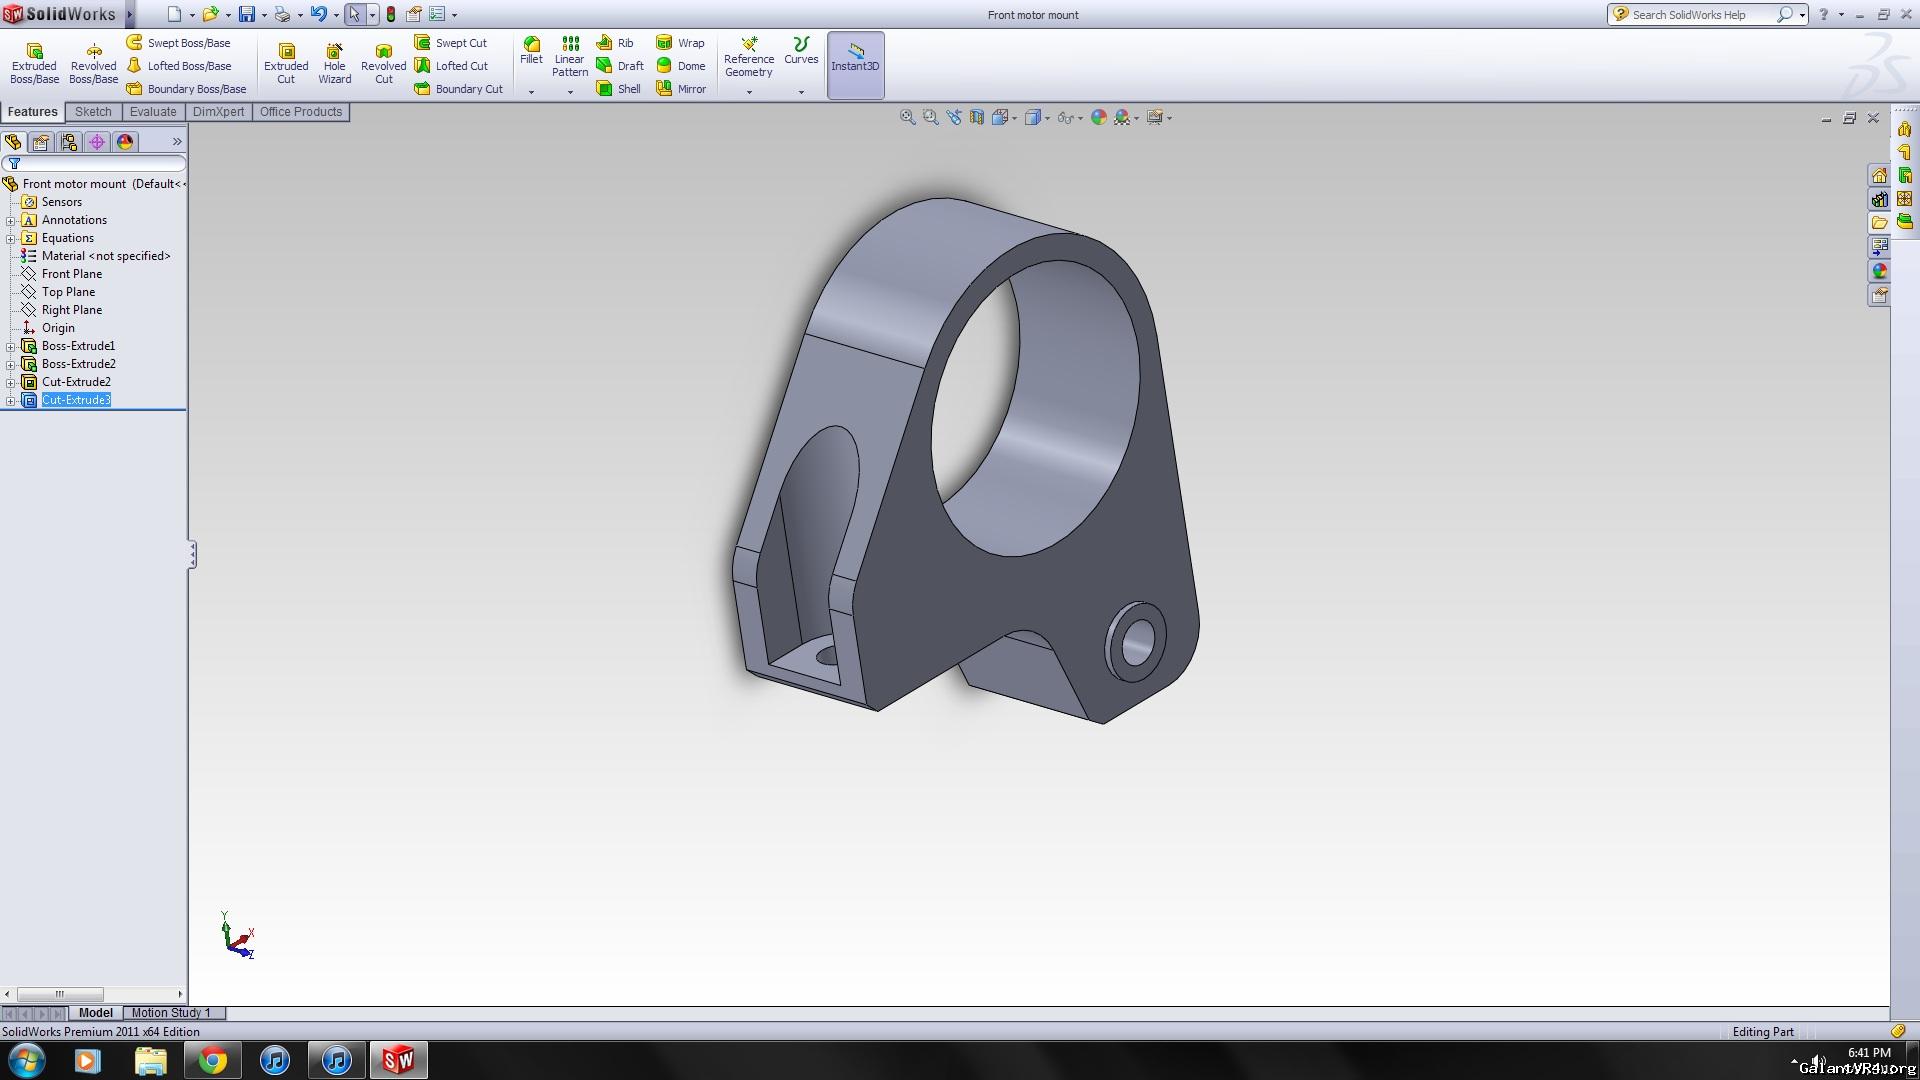Screen dimensions: 1920x1080
Task: Open Curves dropdown arrow
Action: [801, 92]
